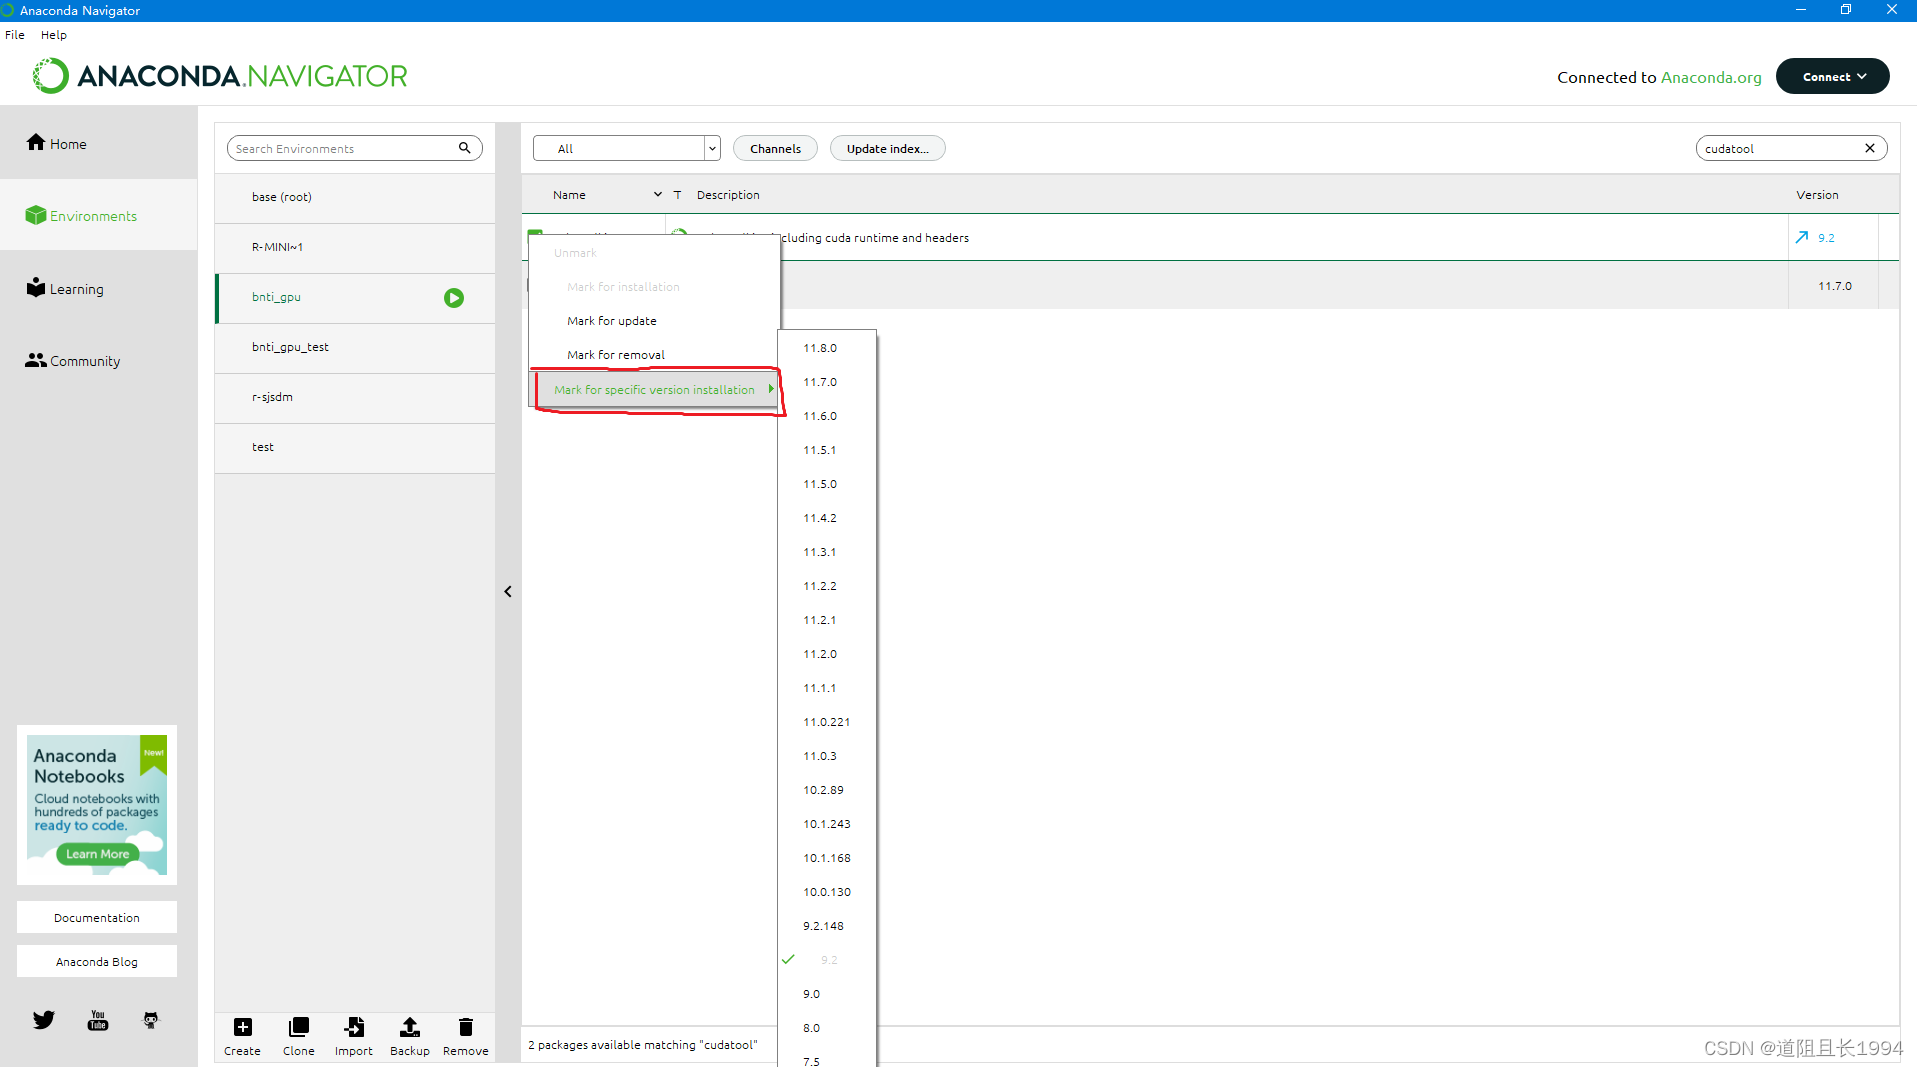1919x1067 pixels.
Task: Pick version 11.6.0 from the submenu
Action: point(827,415)
